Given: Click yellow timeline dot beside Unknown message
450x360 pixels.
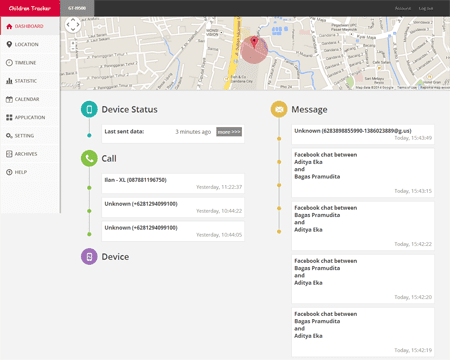Looking at the screenshot, I should tap(279, 138).
